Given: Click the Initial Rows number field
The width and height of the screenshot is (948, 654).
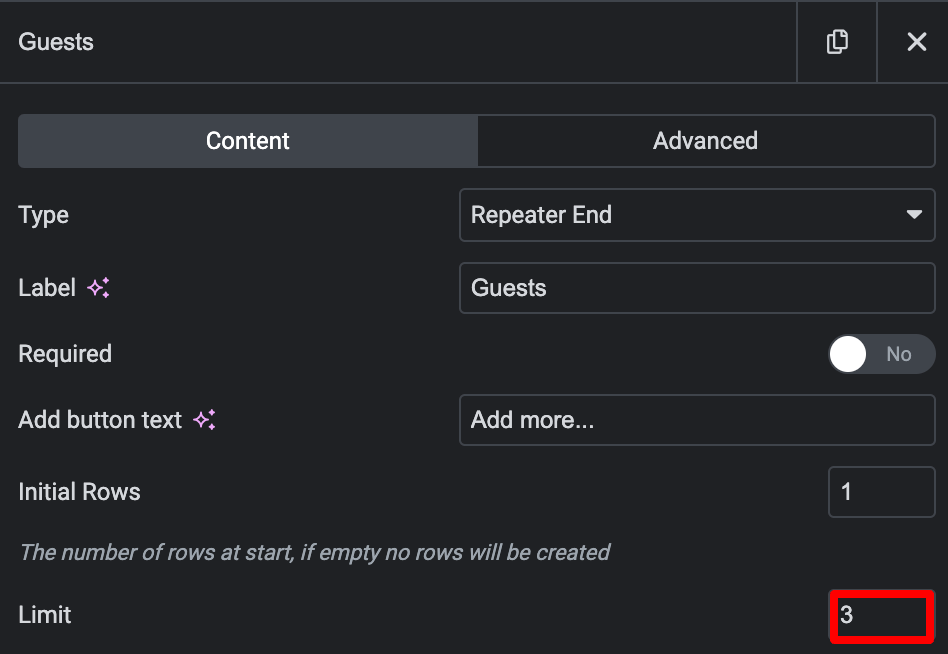Looking at the screenshot, I should pyautogui.click(x=881, y=492).
